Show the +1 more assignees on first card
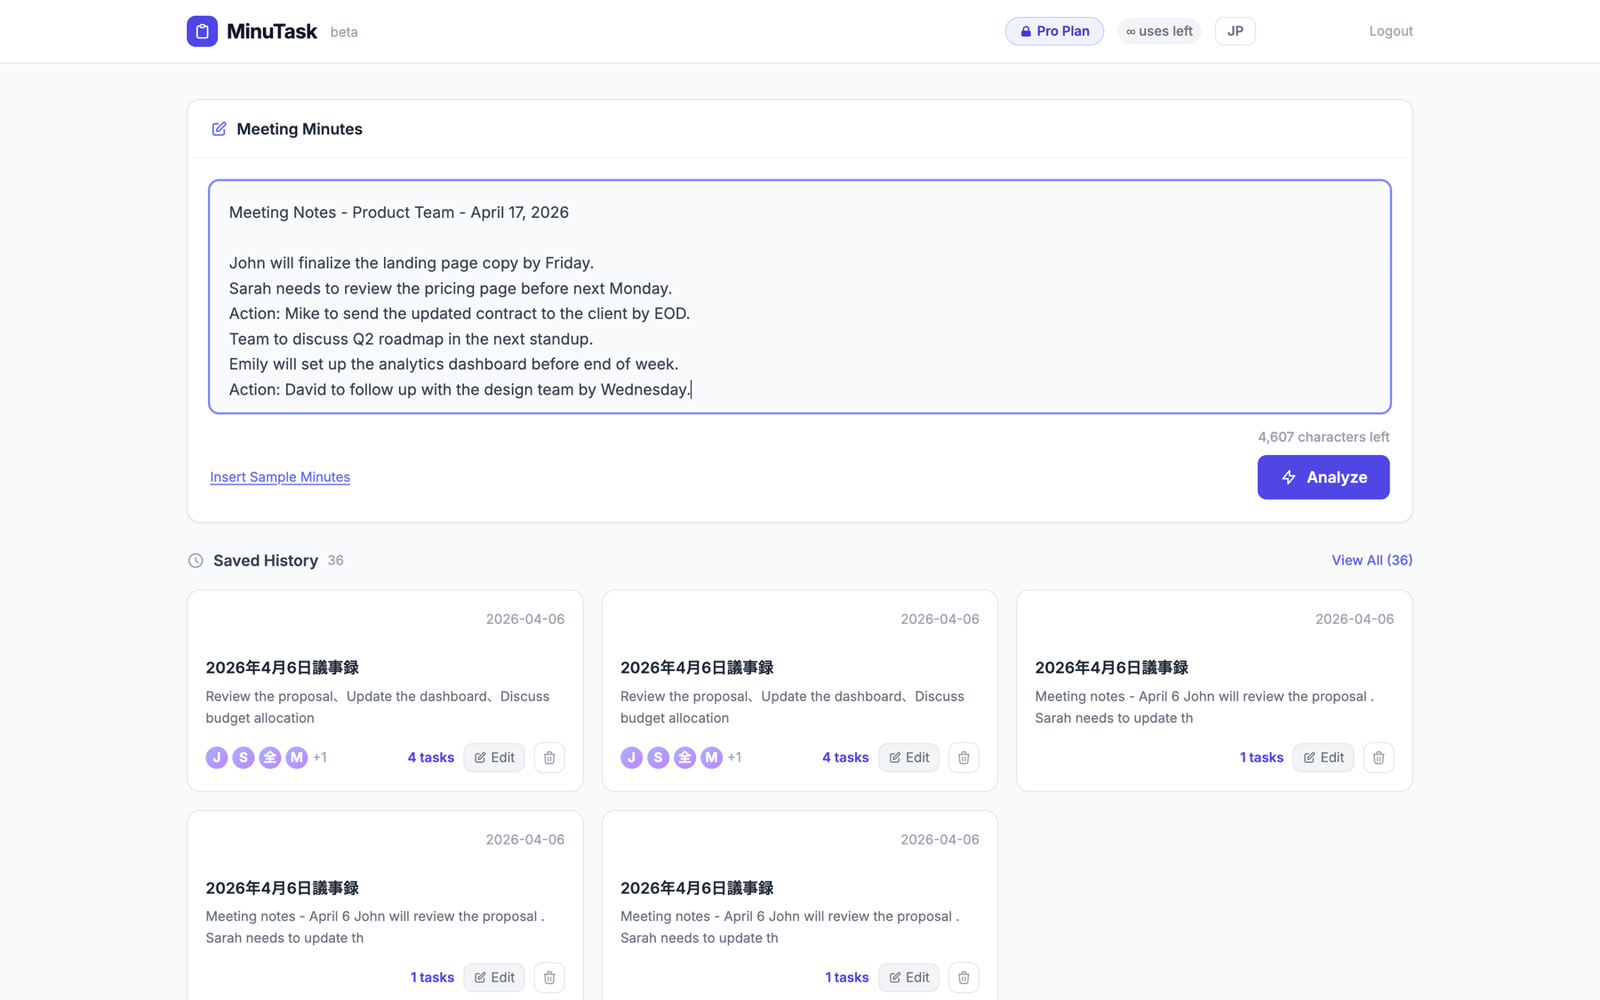Viewport: 1600px width, 1000px height. 320,758
